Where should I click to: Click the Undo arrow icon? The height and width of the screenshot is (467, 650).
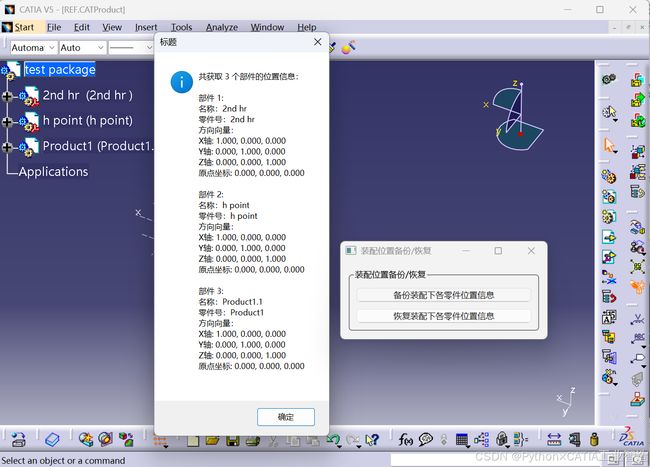pos(333,439)
